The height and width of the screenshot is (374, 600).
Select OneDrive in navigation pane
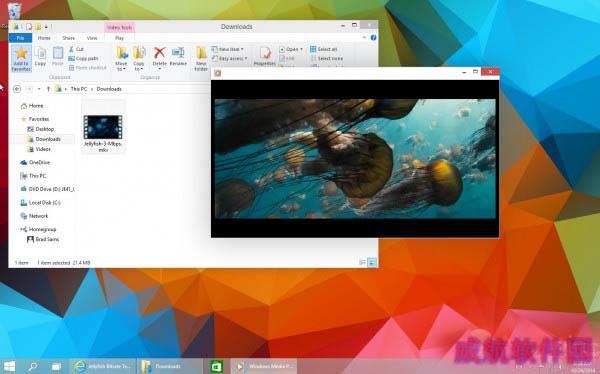click(35, 162)
